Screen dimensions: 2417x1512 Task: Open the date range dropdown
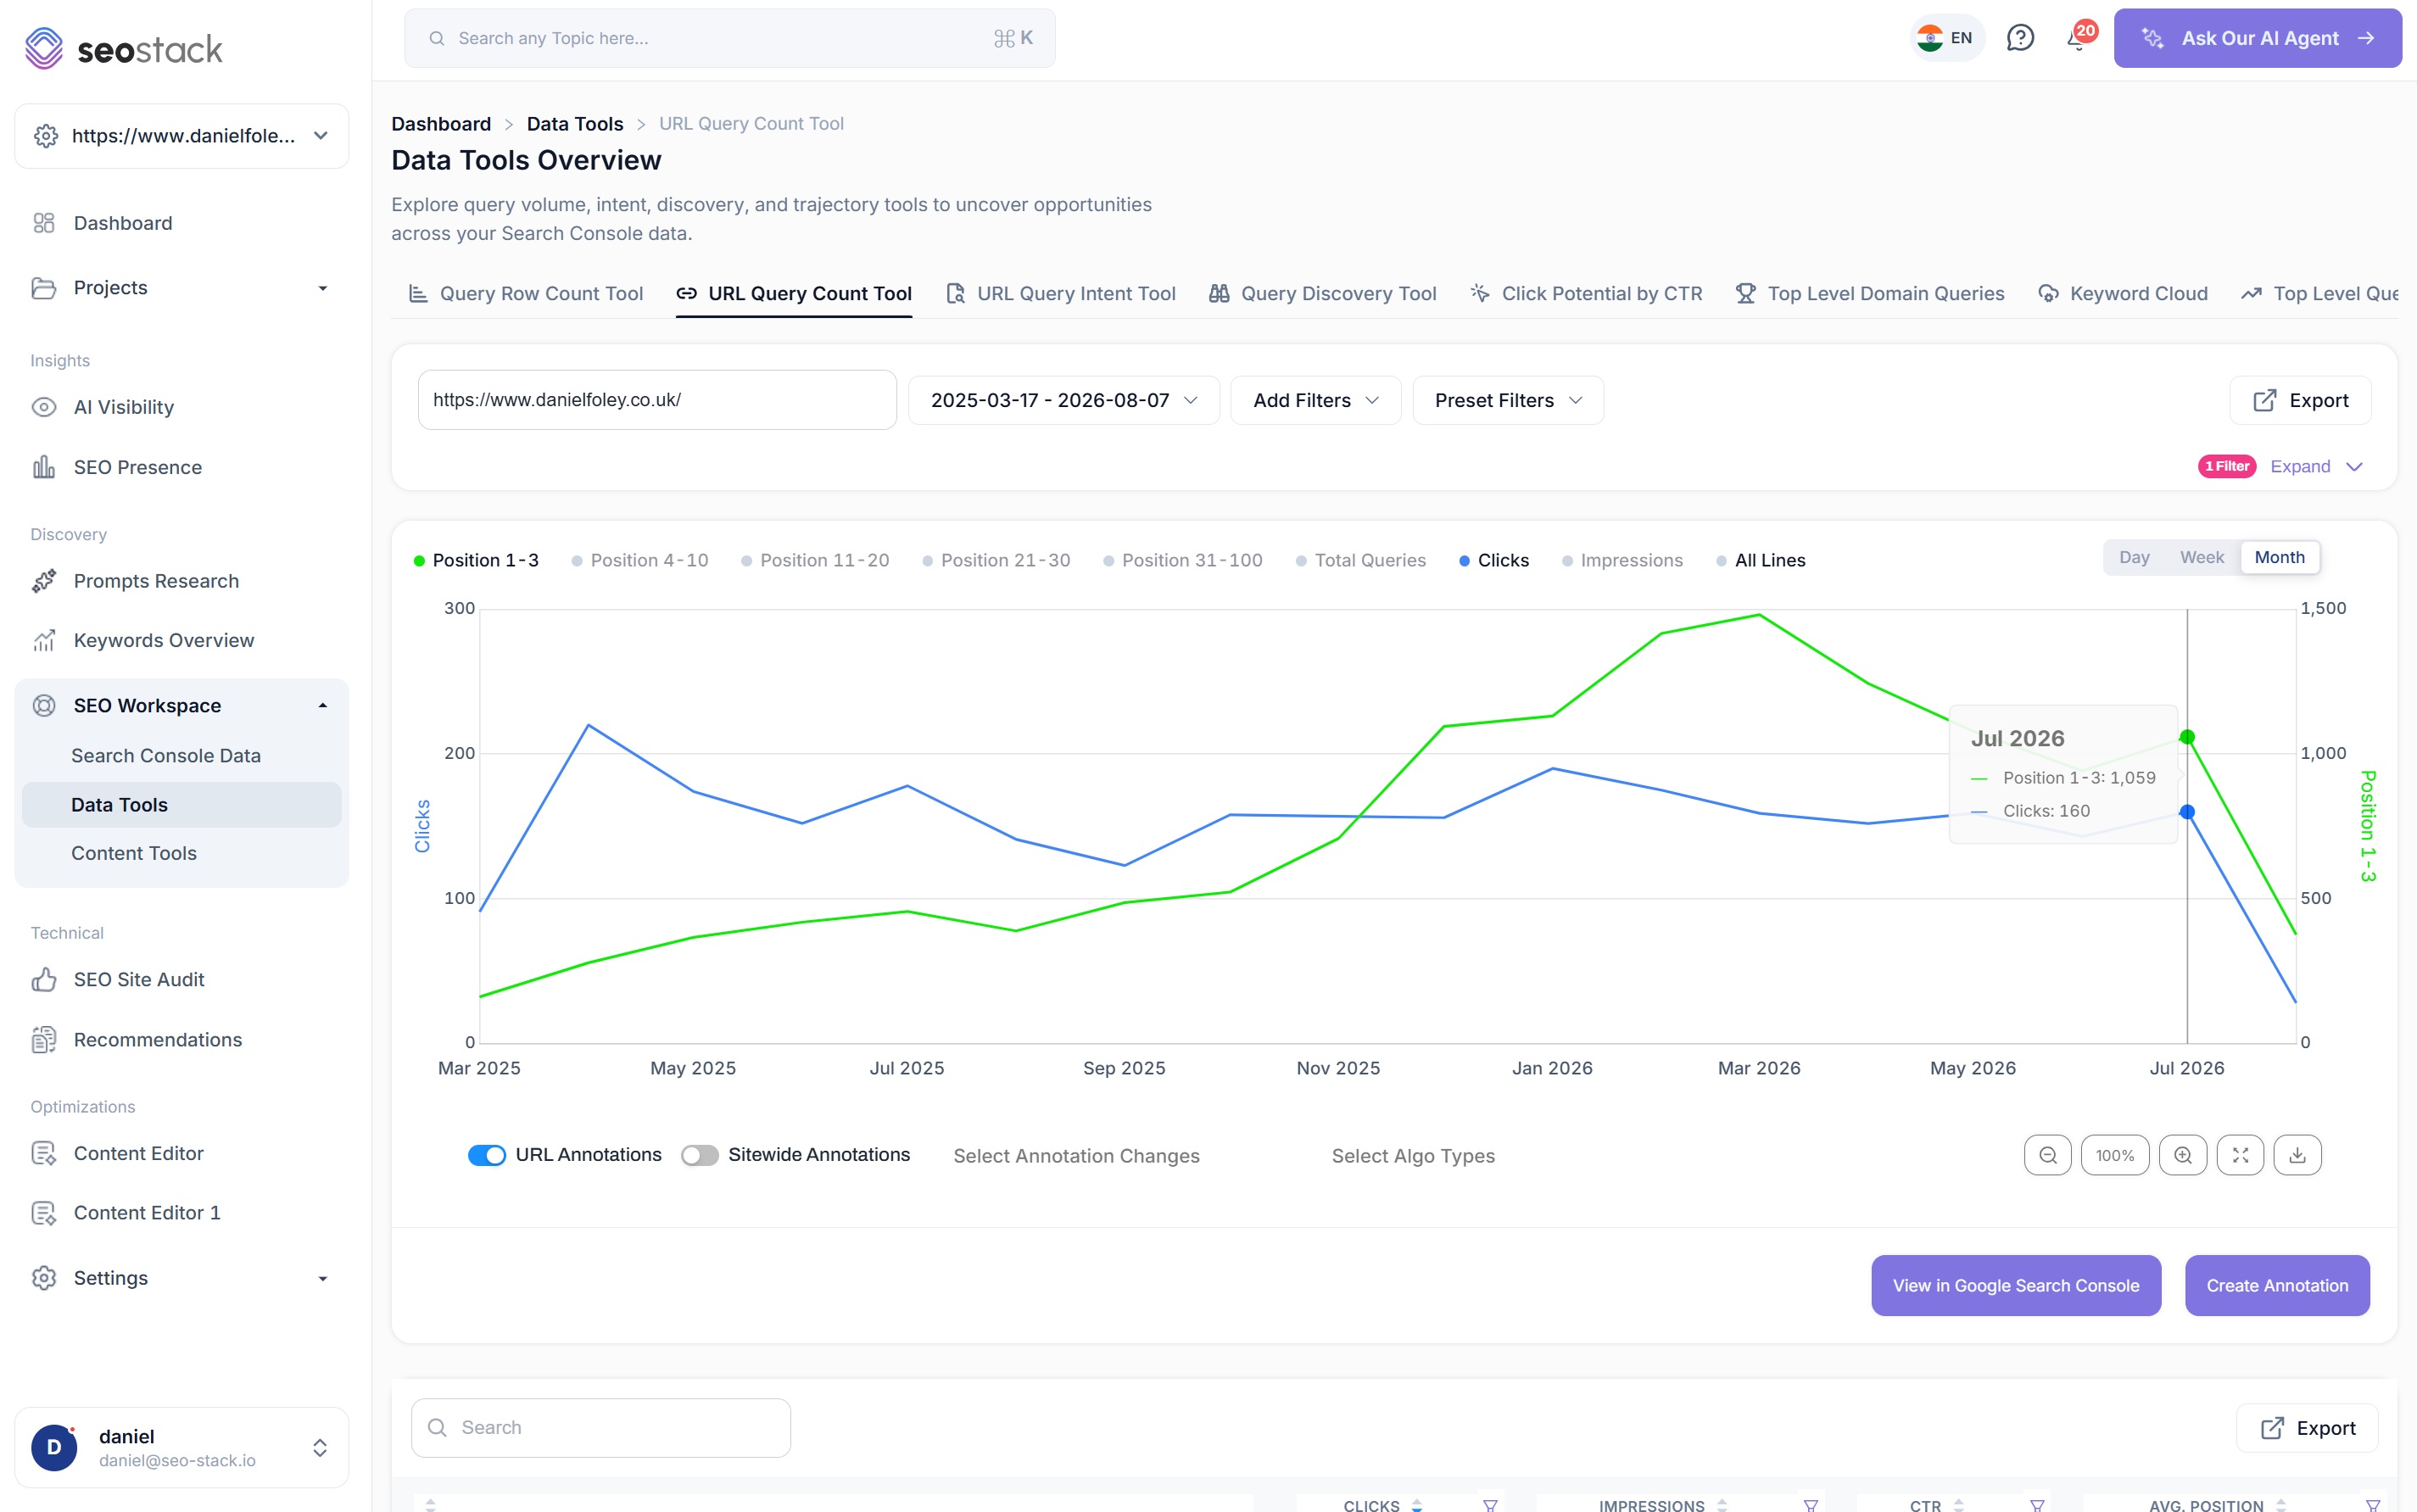click(1064, 400)
